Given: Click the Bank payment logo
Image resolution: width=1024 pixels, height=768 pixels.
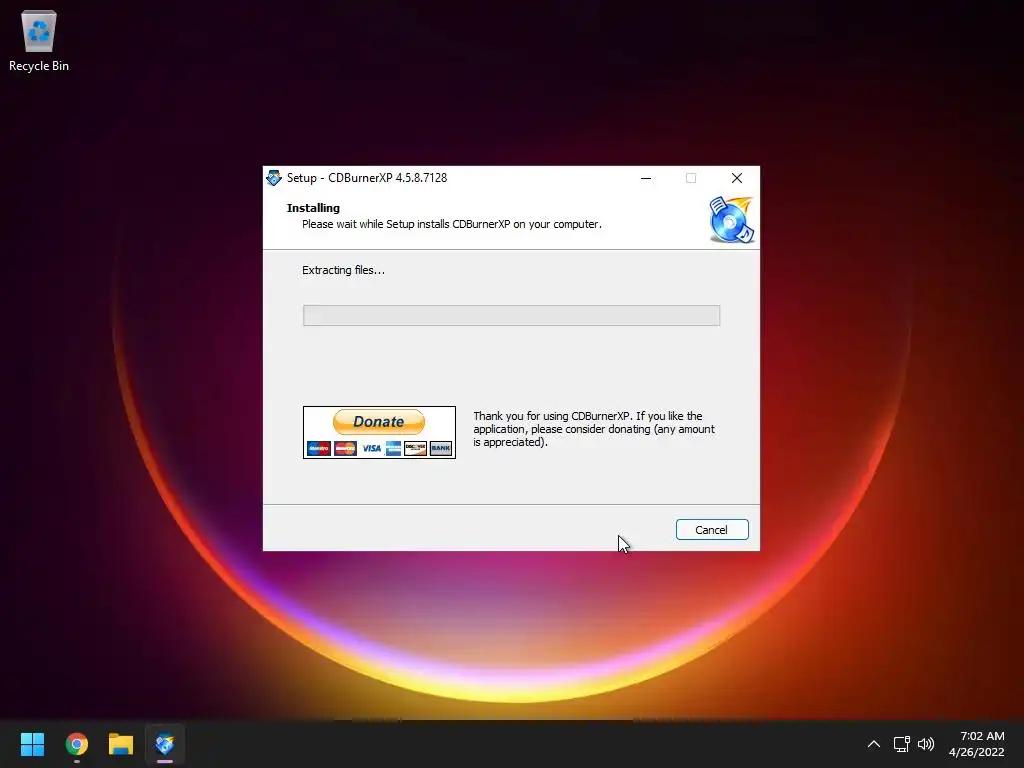Looking at the screenshot, I should click(x=441, y=448).
